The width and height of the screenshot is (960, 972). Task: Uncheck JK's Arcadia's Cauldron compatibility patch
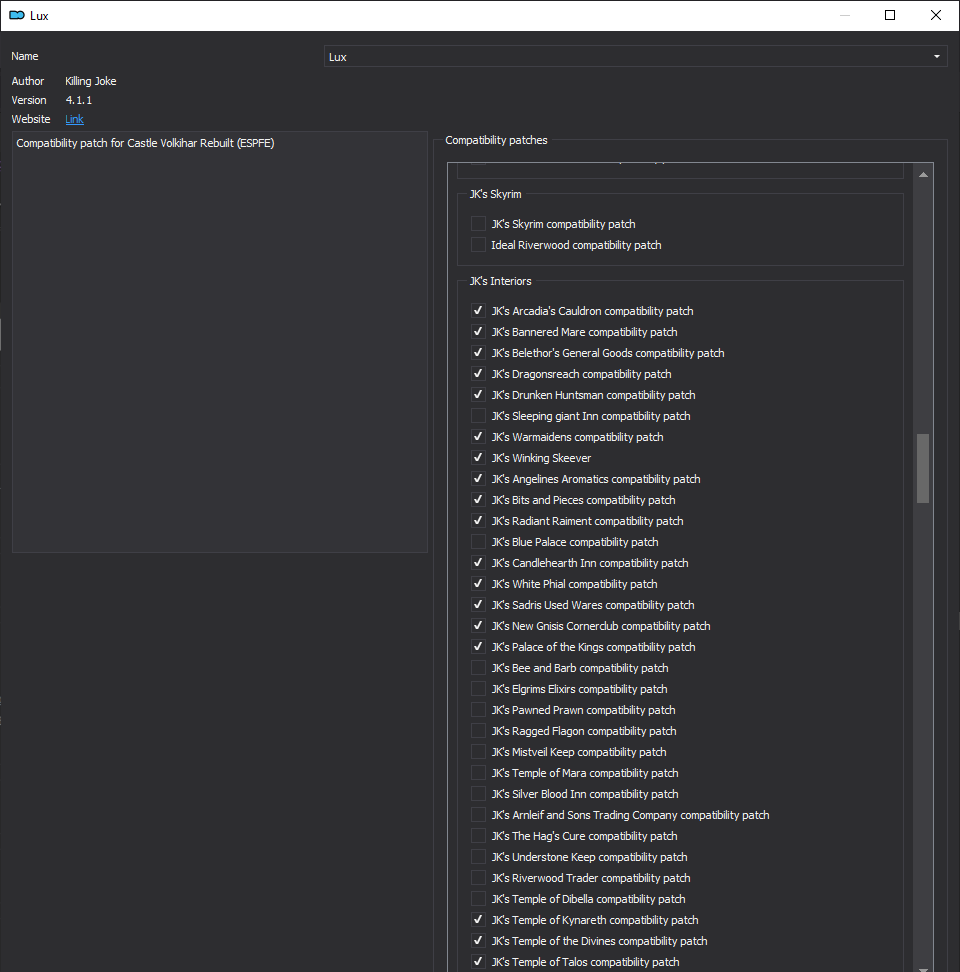(x=478, y=311)
